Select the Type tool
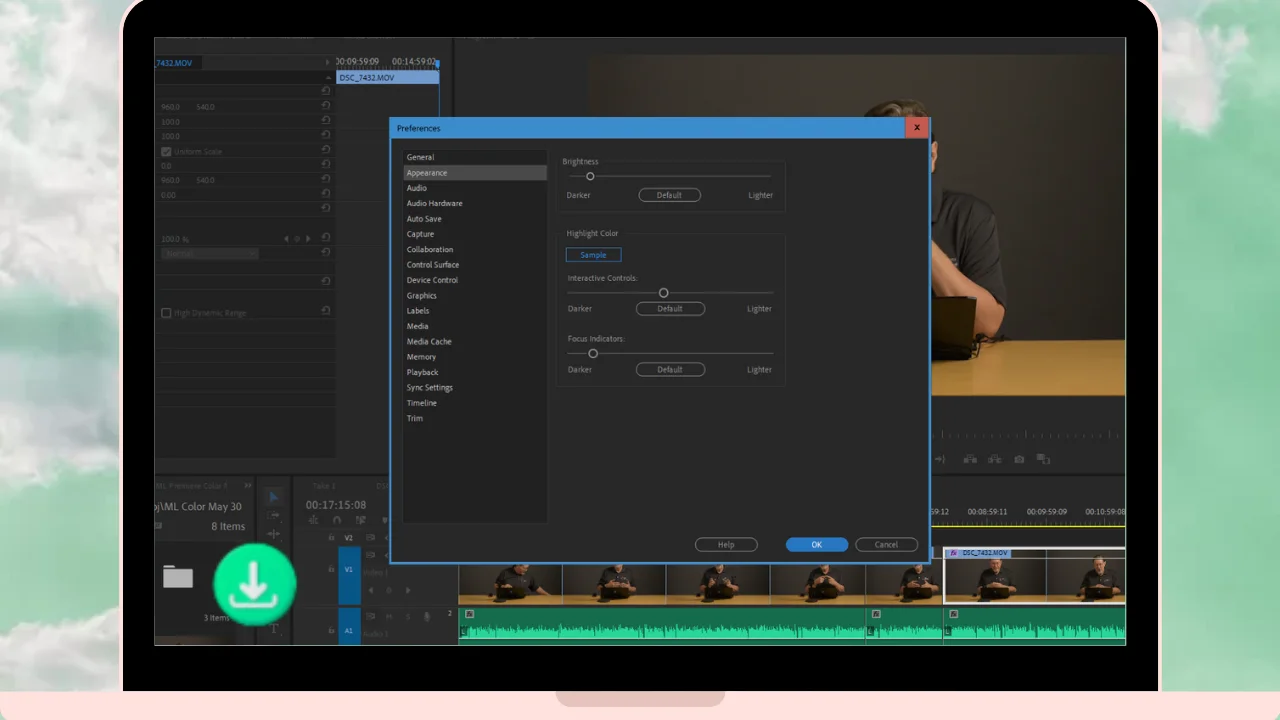The height and width of the screenshot is (720, 1280). [274, 629]
